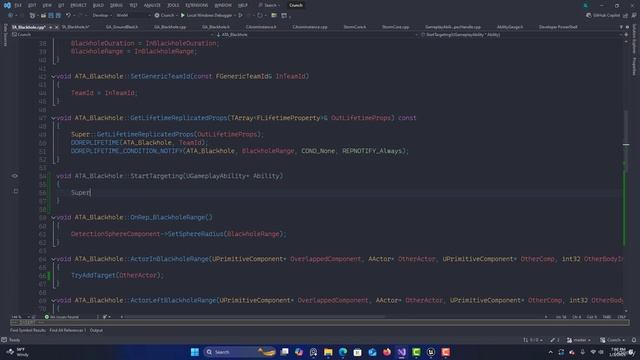This screenshot has height=360, width=640.
Task: Click the Visual Studio taskbar icon
Action: pyautogui.click(x=402, y=352)
